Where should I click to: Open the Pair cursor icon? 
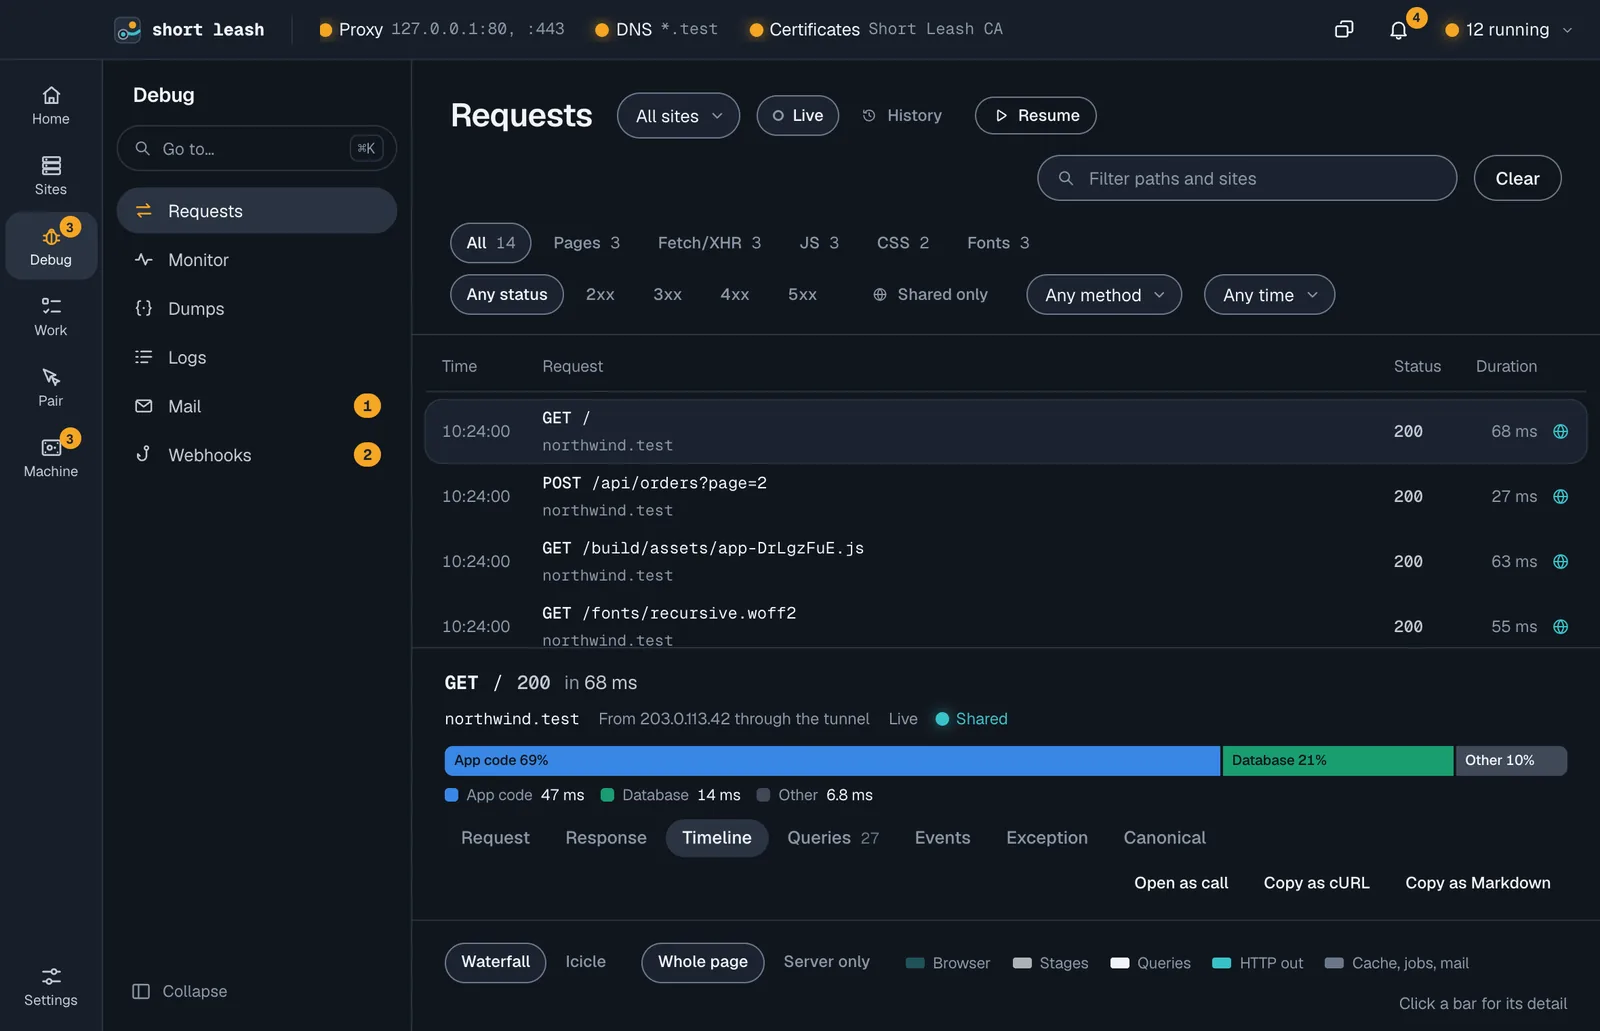(51, 377)
